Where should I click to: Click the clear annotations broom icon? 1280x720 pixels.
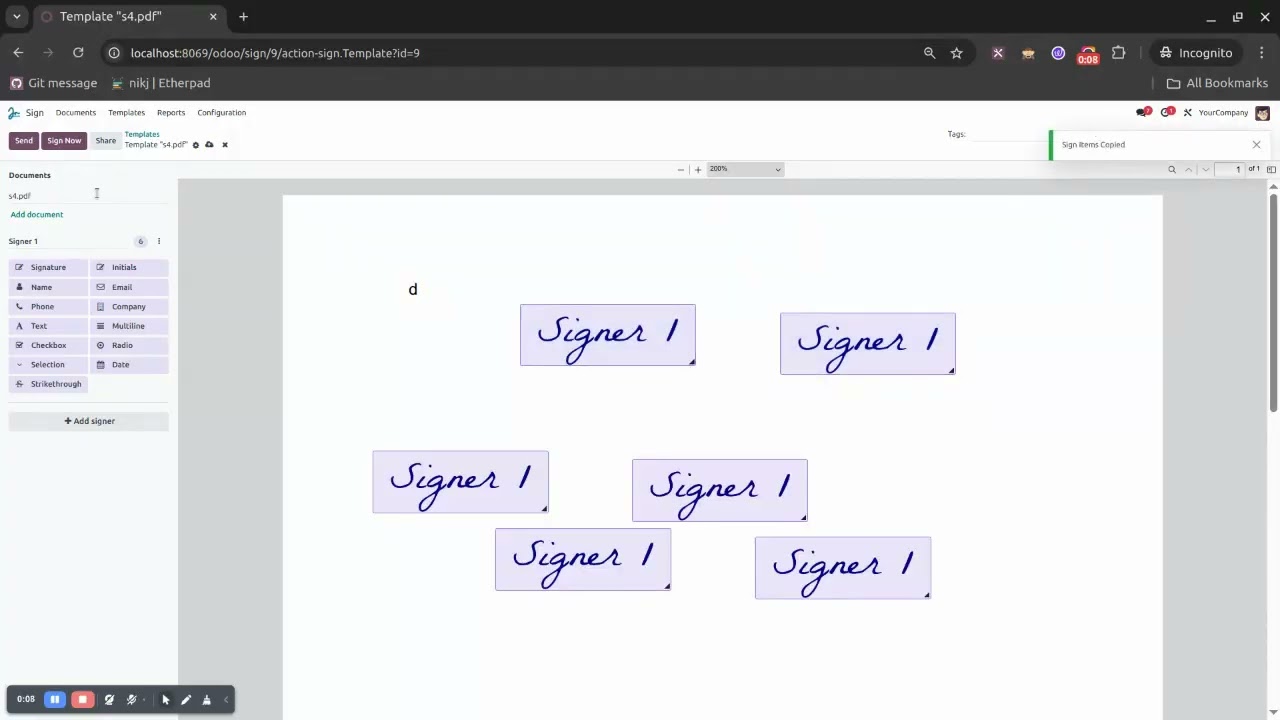coord(207,700)
